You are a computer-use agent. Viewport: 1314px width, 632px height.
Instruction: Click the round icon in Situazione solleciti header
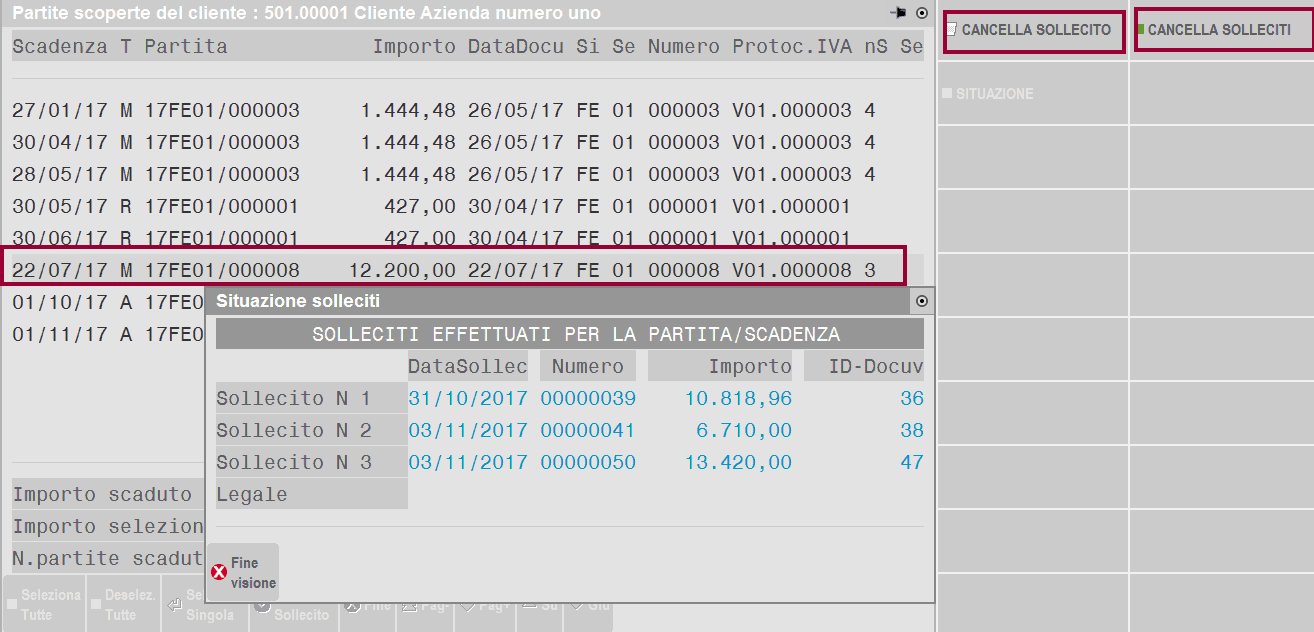tap(922, 301)
